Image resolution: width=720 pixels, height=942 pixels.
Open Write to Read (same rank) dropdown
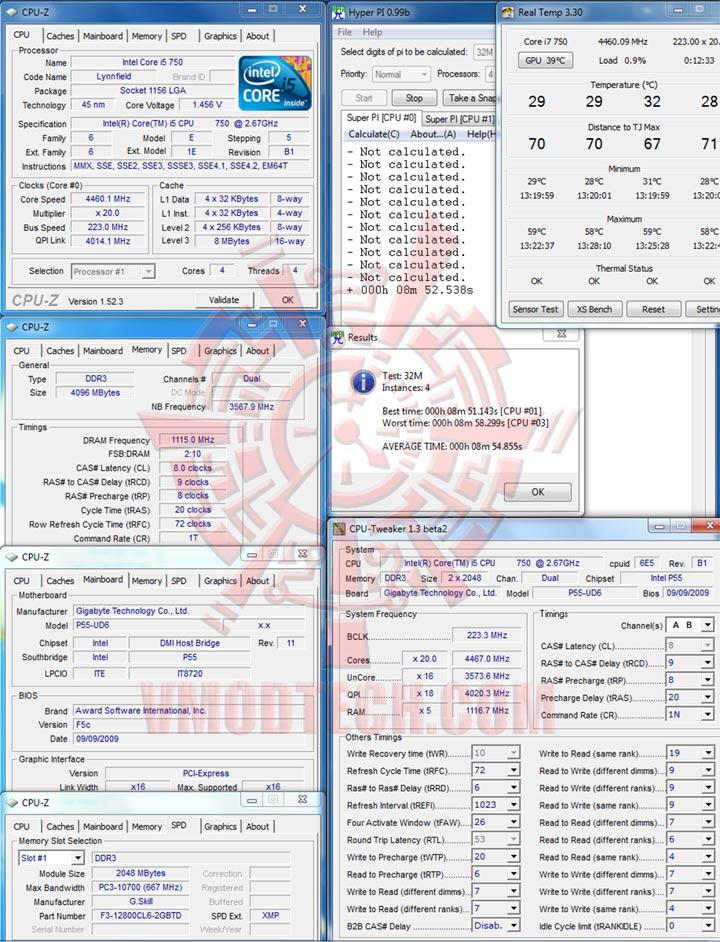(x=690, y=753)
